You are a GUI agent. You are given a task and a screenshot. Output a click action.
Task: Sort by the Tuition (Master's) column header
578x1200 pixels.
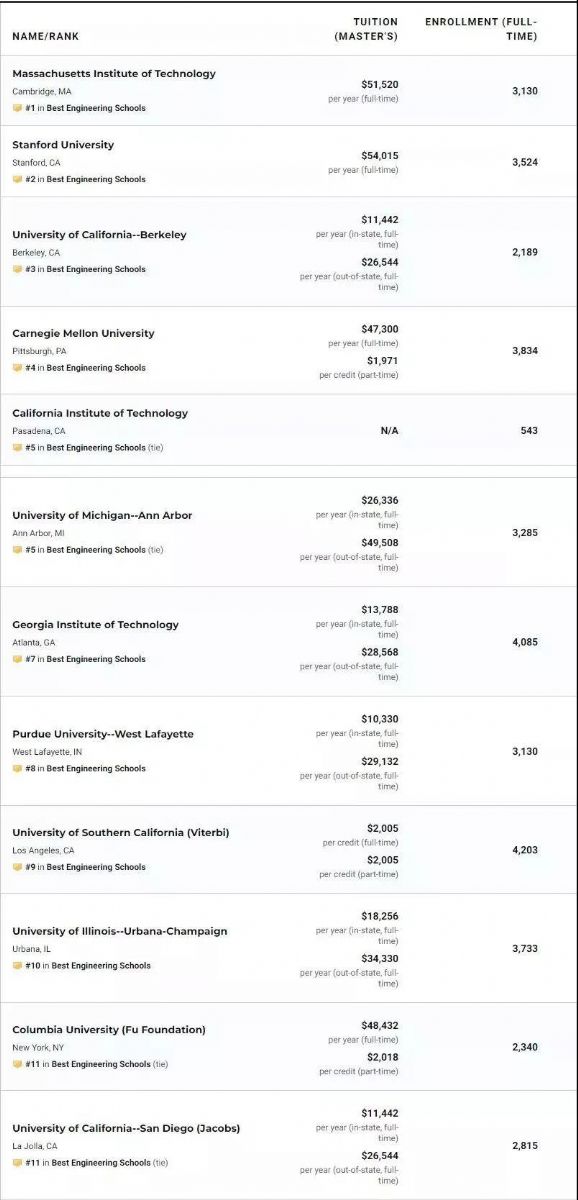pos(366,29)
